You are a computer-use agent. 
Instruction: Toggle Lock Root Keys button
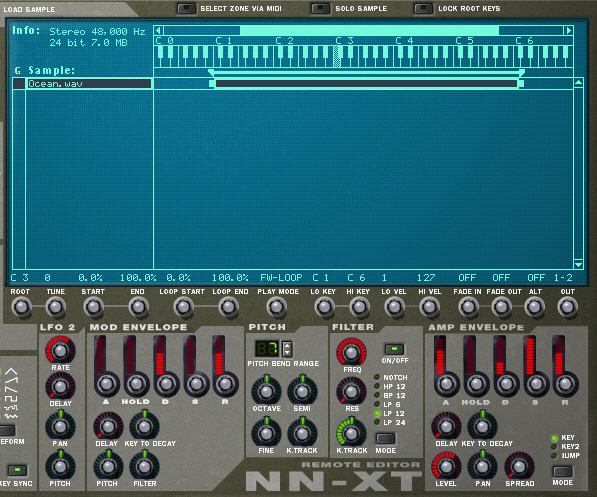tap(423, 8)
